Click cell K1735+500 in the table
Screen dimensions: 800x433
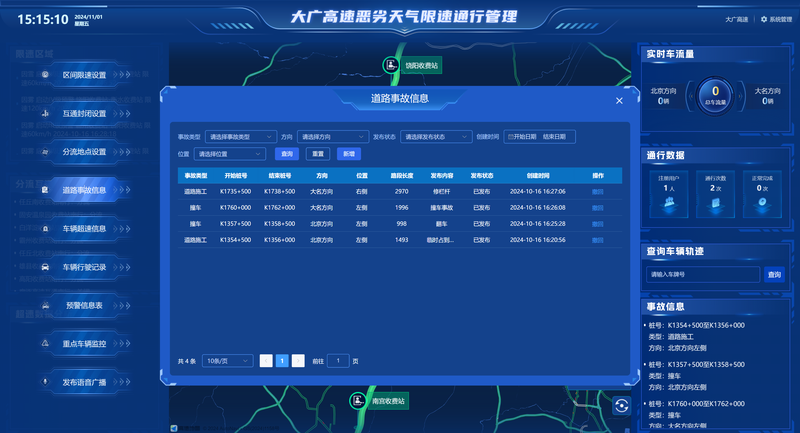click(x=236, y=192)
